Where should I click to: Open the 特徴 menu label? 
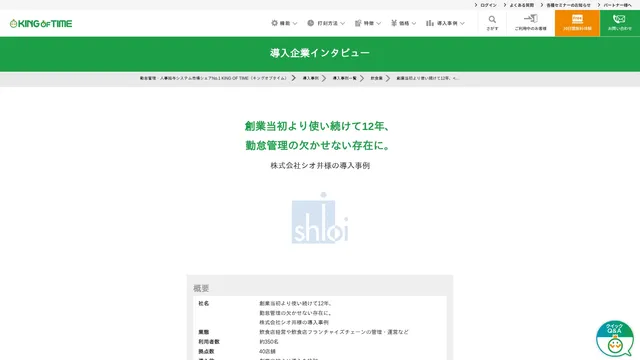(369, 24)
